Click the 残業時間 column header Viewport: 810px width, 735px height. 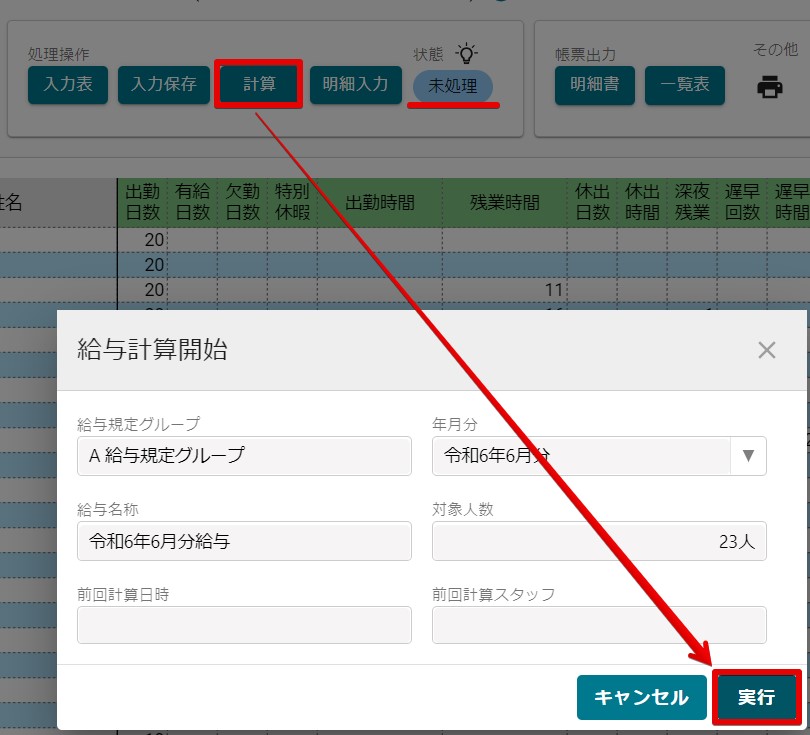505,202
